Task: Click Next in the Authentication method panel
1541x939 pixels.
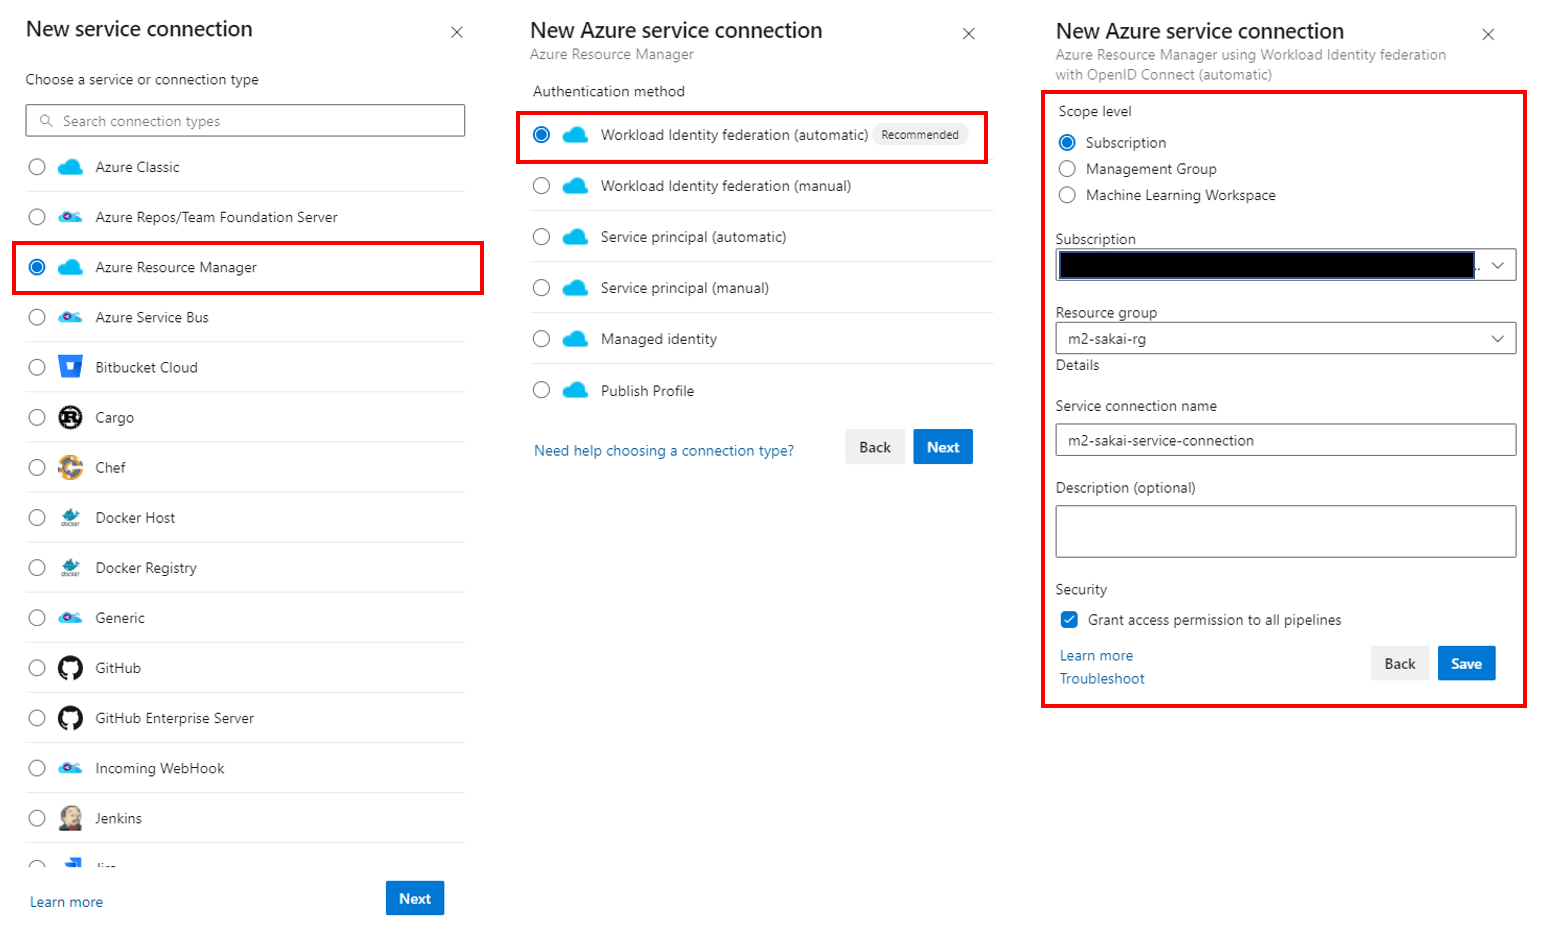Action: tap(943, 447)
